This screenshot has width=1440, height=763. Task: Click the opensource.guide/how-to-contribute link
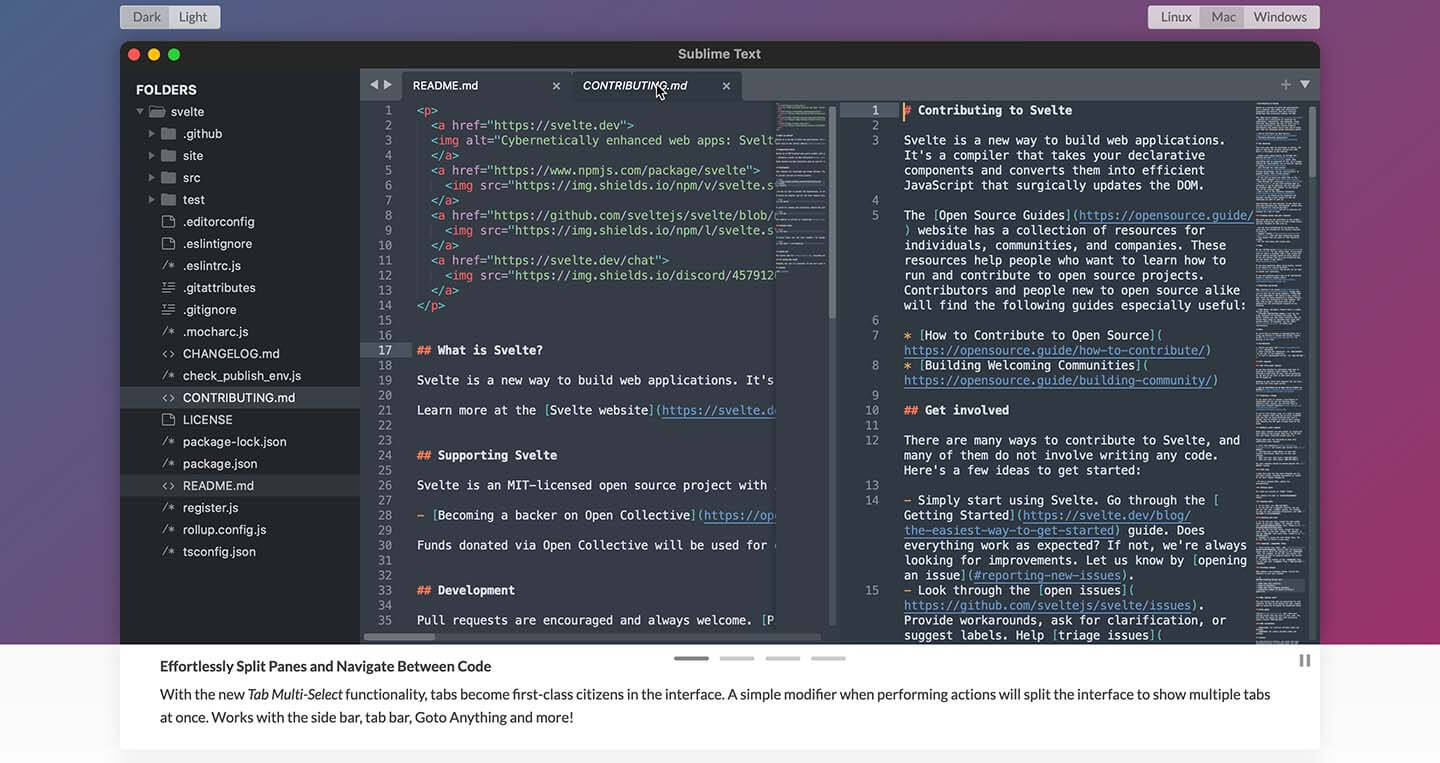(x=1054, y=351)
